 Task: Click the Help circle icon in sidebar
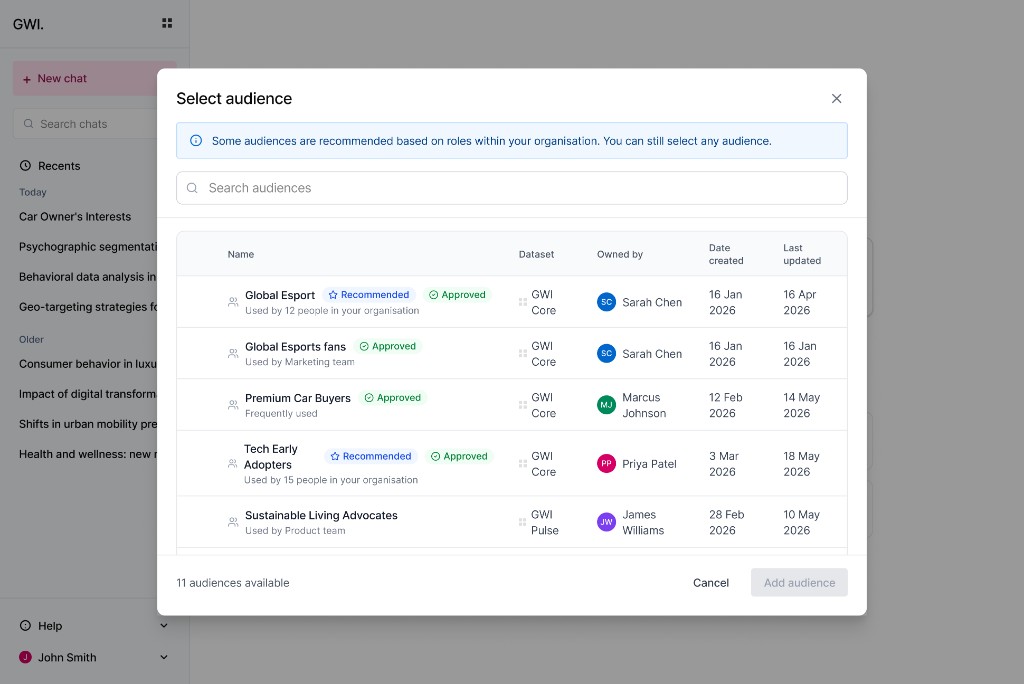click(x=25, y=625)
